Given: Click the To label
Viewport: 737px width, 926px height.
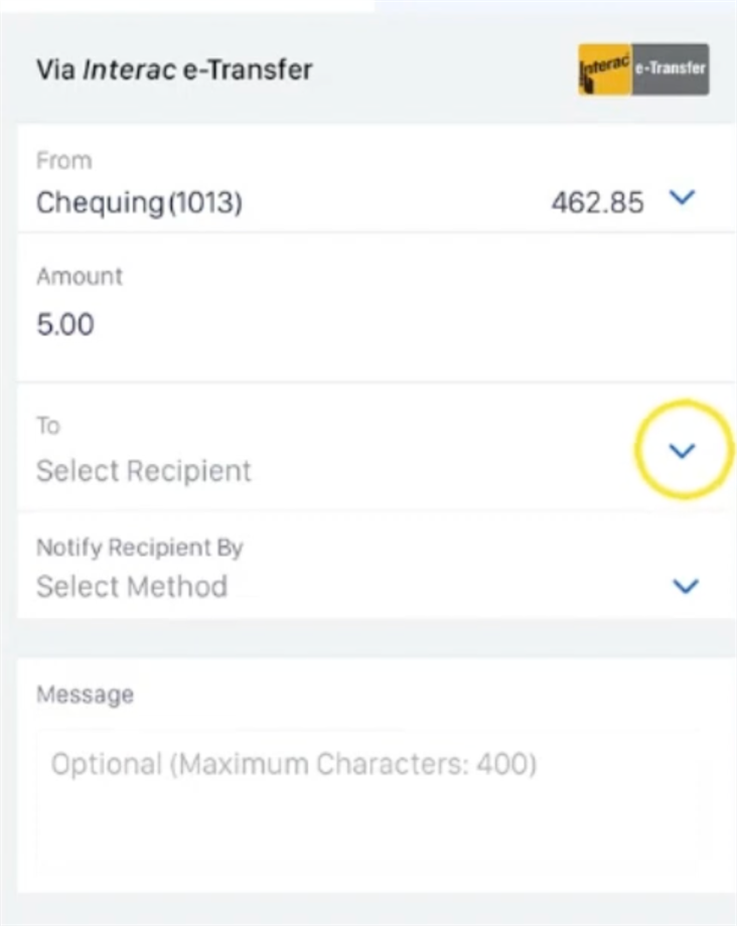Looking at the screenshot, I should pos(48,425).
